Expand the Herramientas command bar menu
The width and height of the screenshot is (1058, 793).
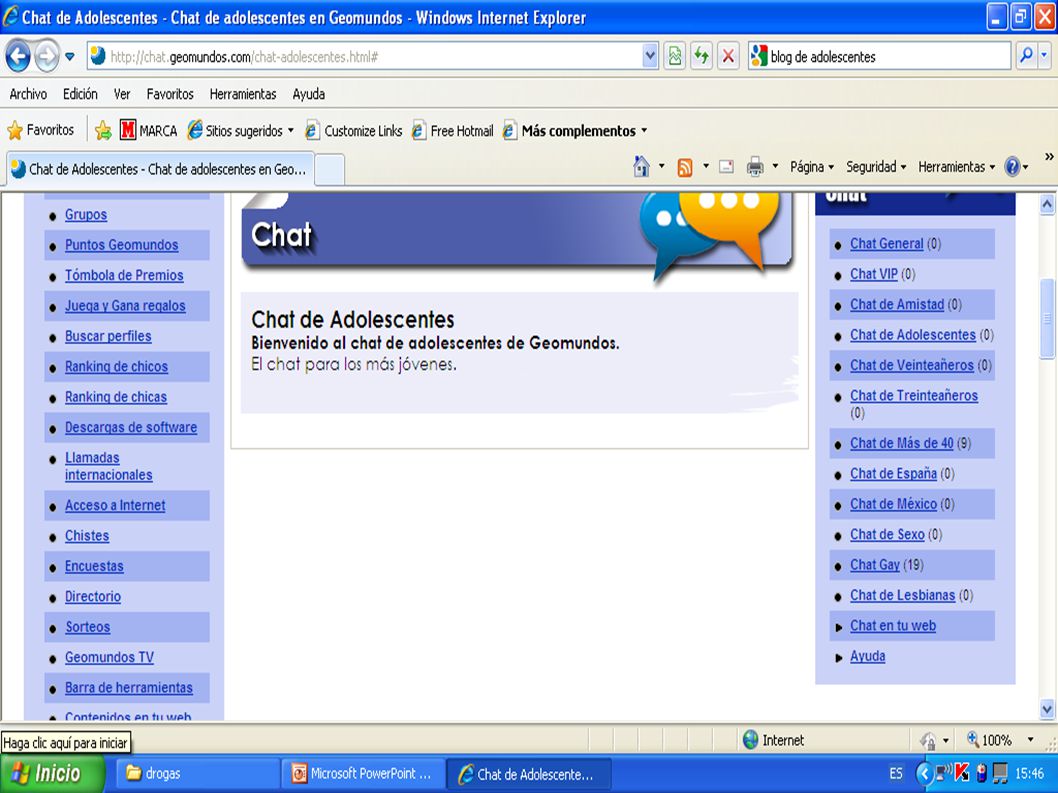(x=956, y=167)
